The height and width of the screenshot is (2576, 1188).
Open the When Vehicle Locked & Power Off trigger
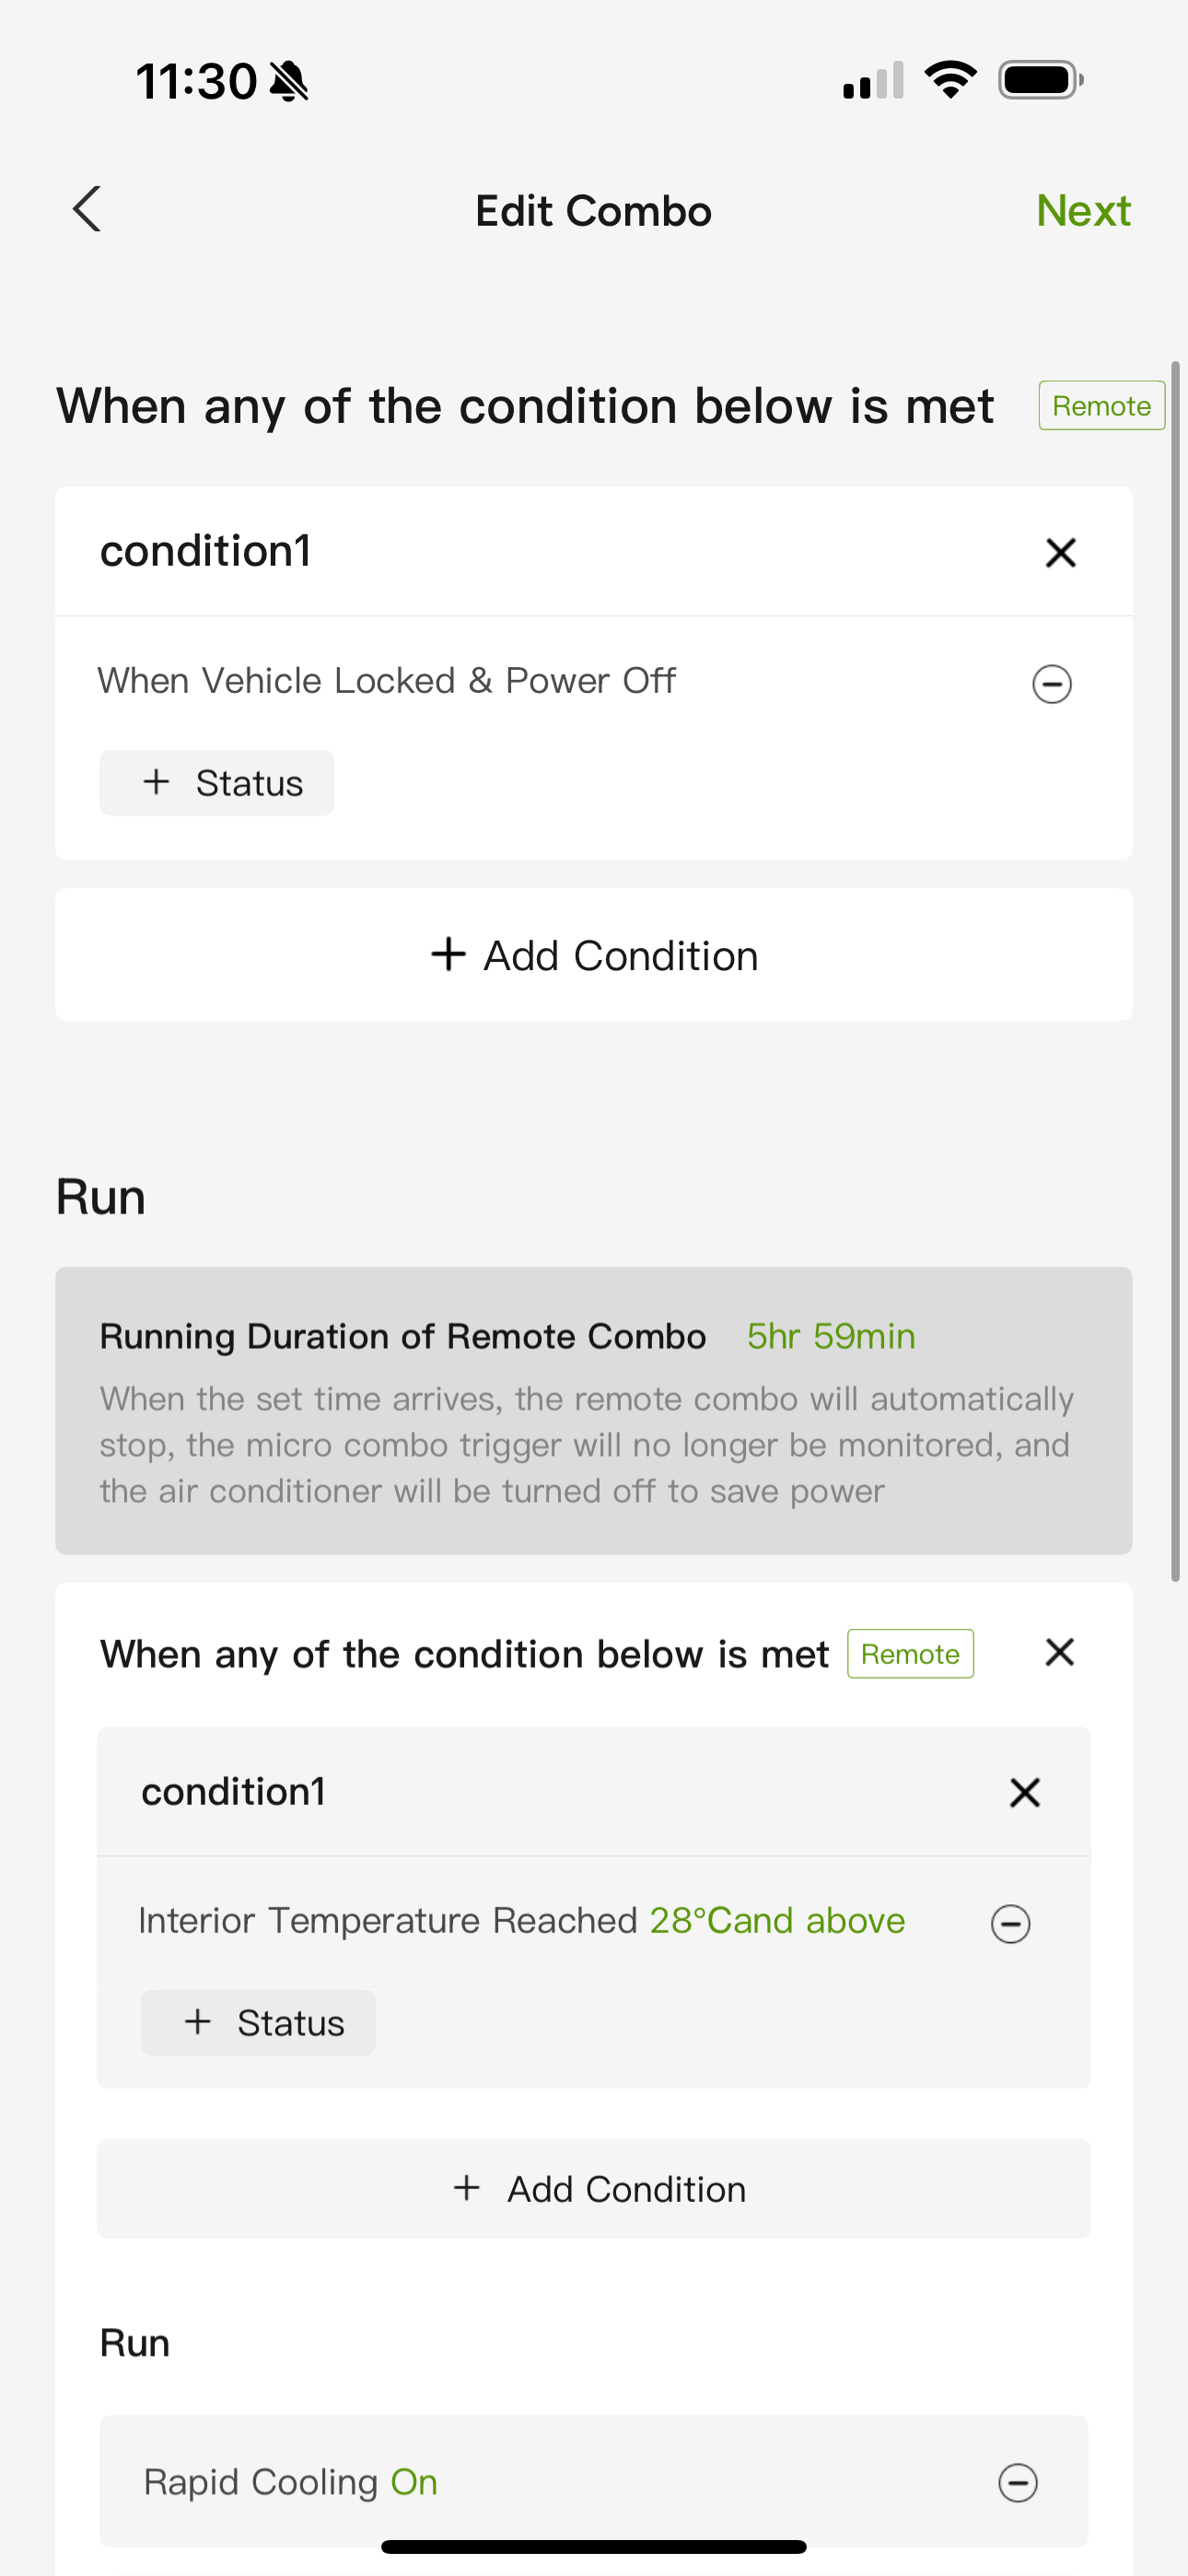(x=386, y=681)
